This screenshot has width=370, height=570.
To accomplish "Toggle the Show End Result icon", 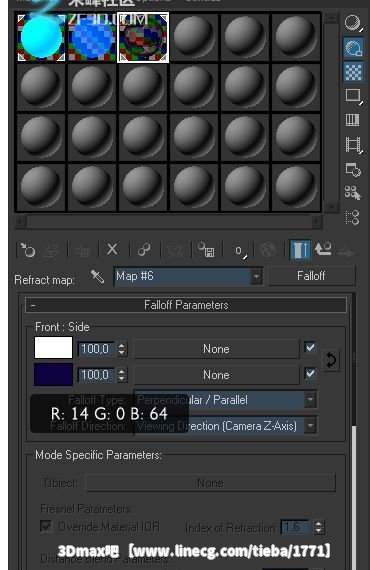I will pos(300,250).
